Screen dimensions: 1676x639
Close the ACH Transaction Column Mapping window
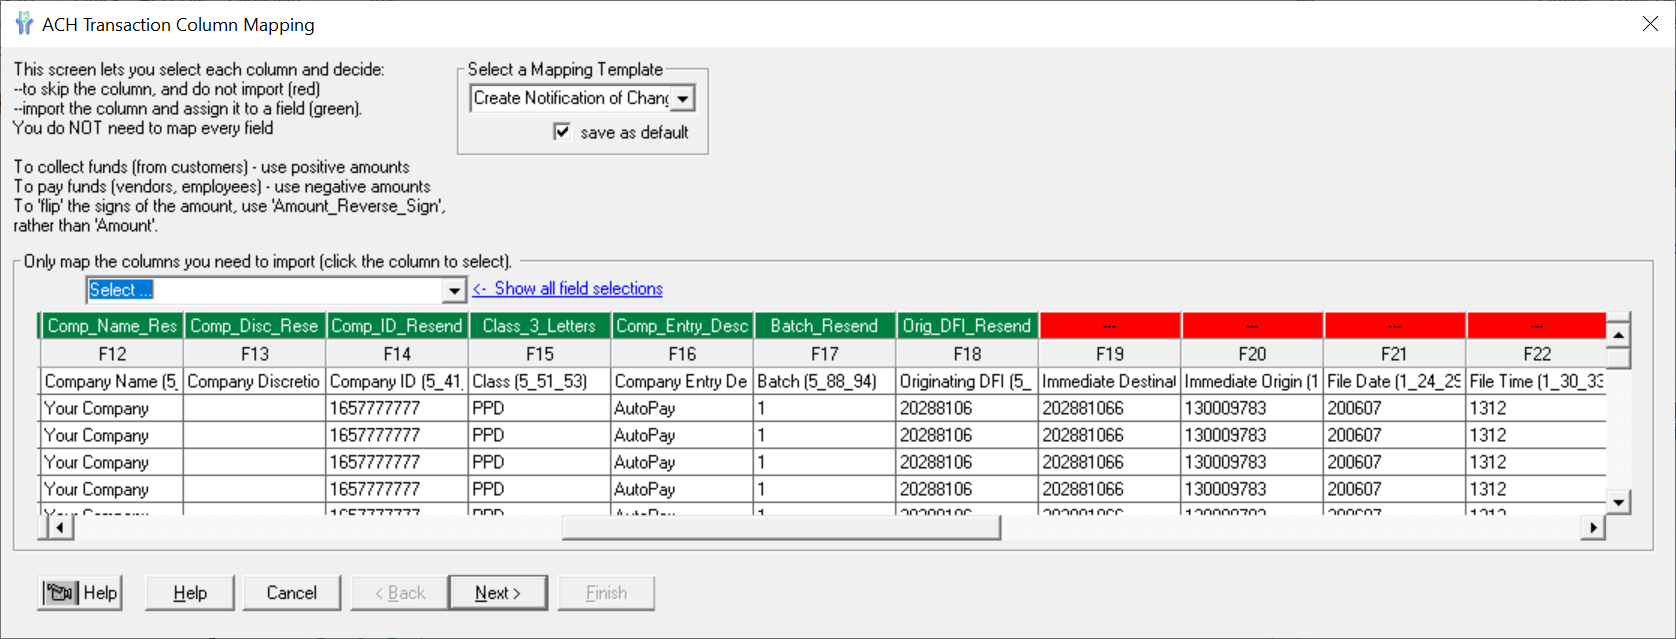pos(1650,24)
